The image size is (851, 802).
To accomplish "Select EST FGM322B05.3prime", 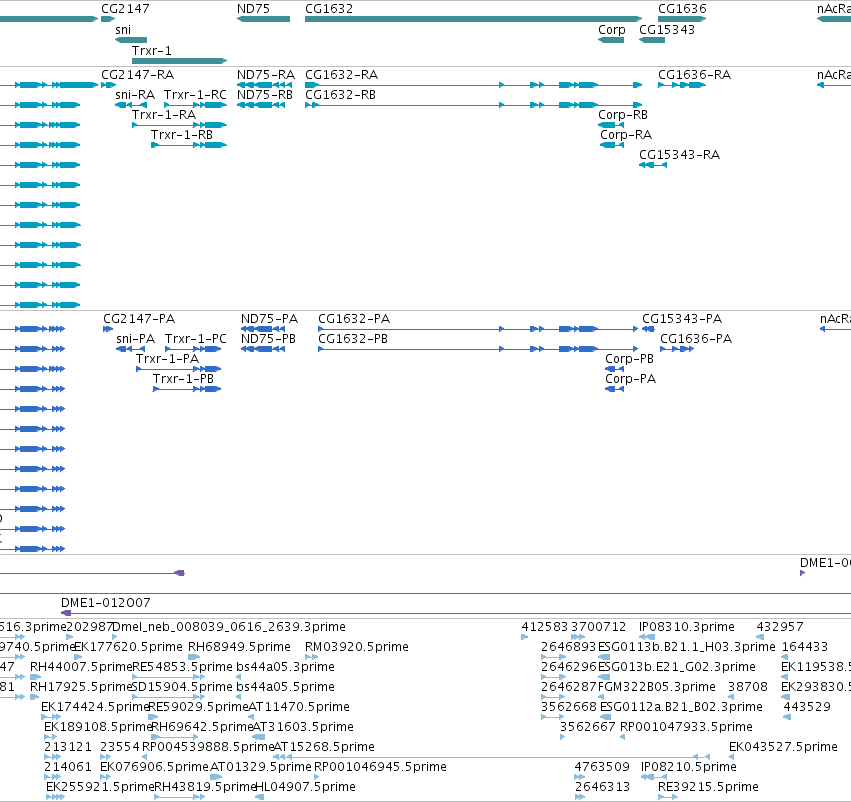I will [657, 687].
